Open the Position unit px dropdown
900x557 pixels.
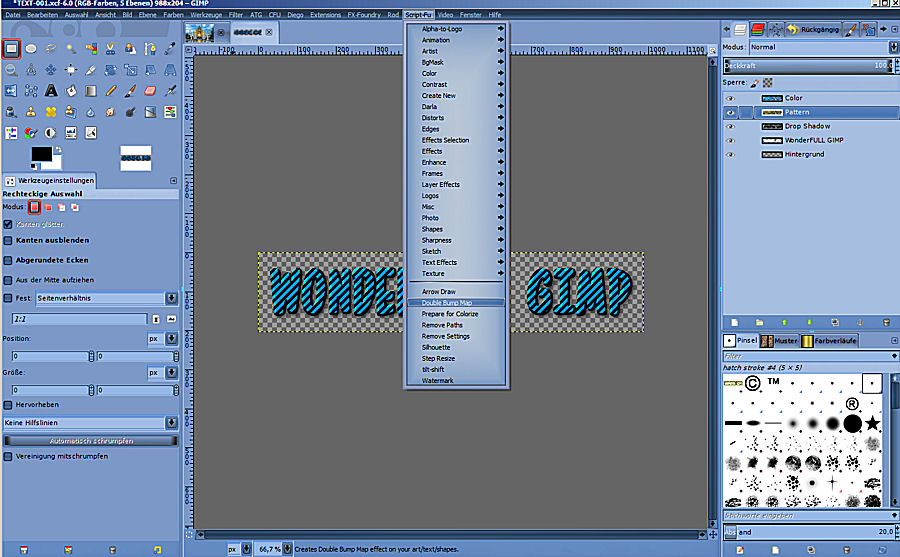[x=162, y=339]
